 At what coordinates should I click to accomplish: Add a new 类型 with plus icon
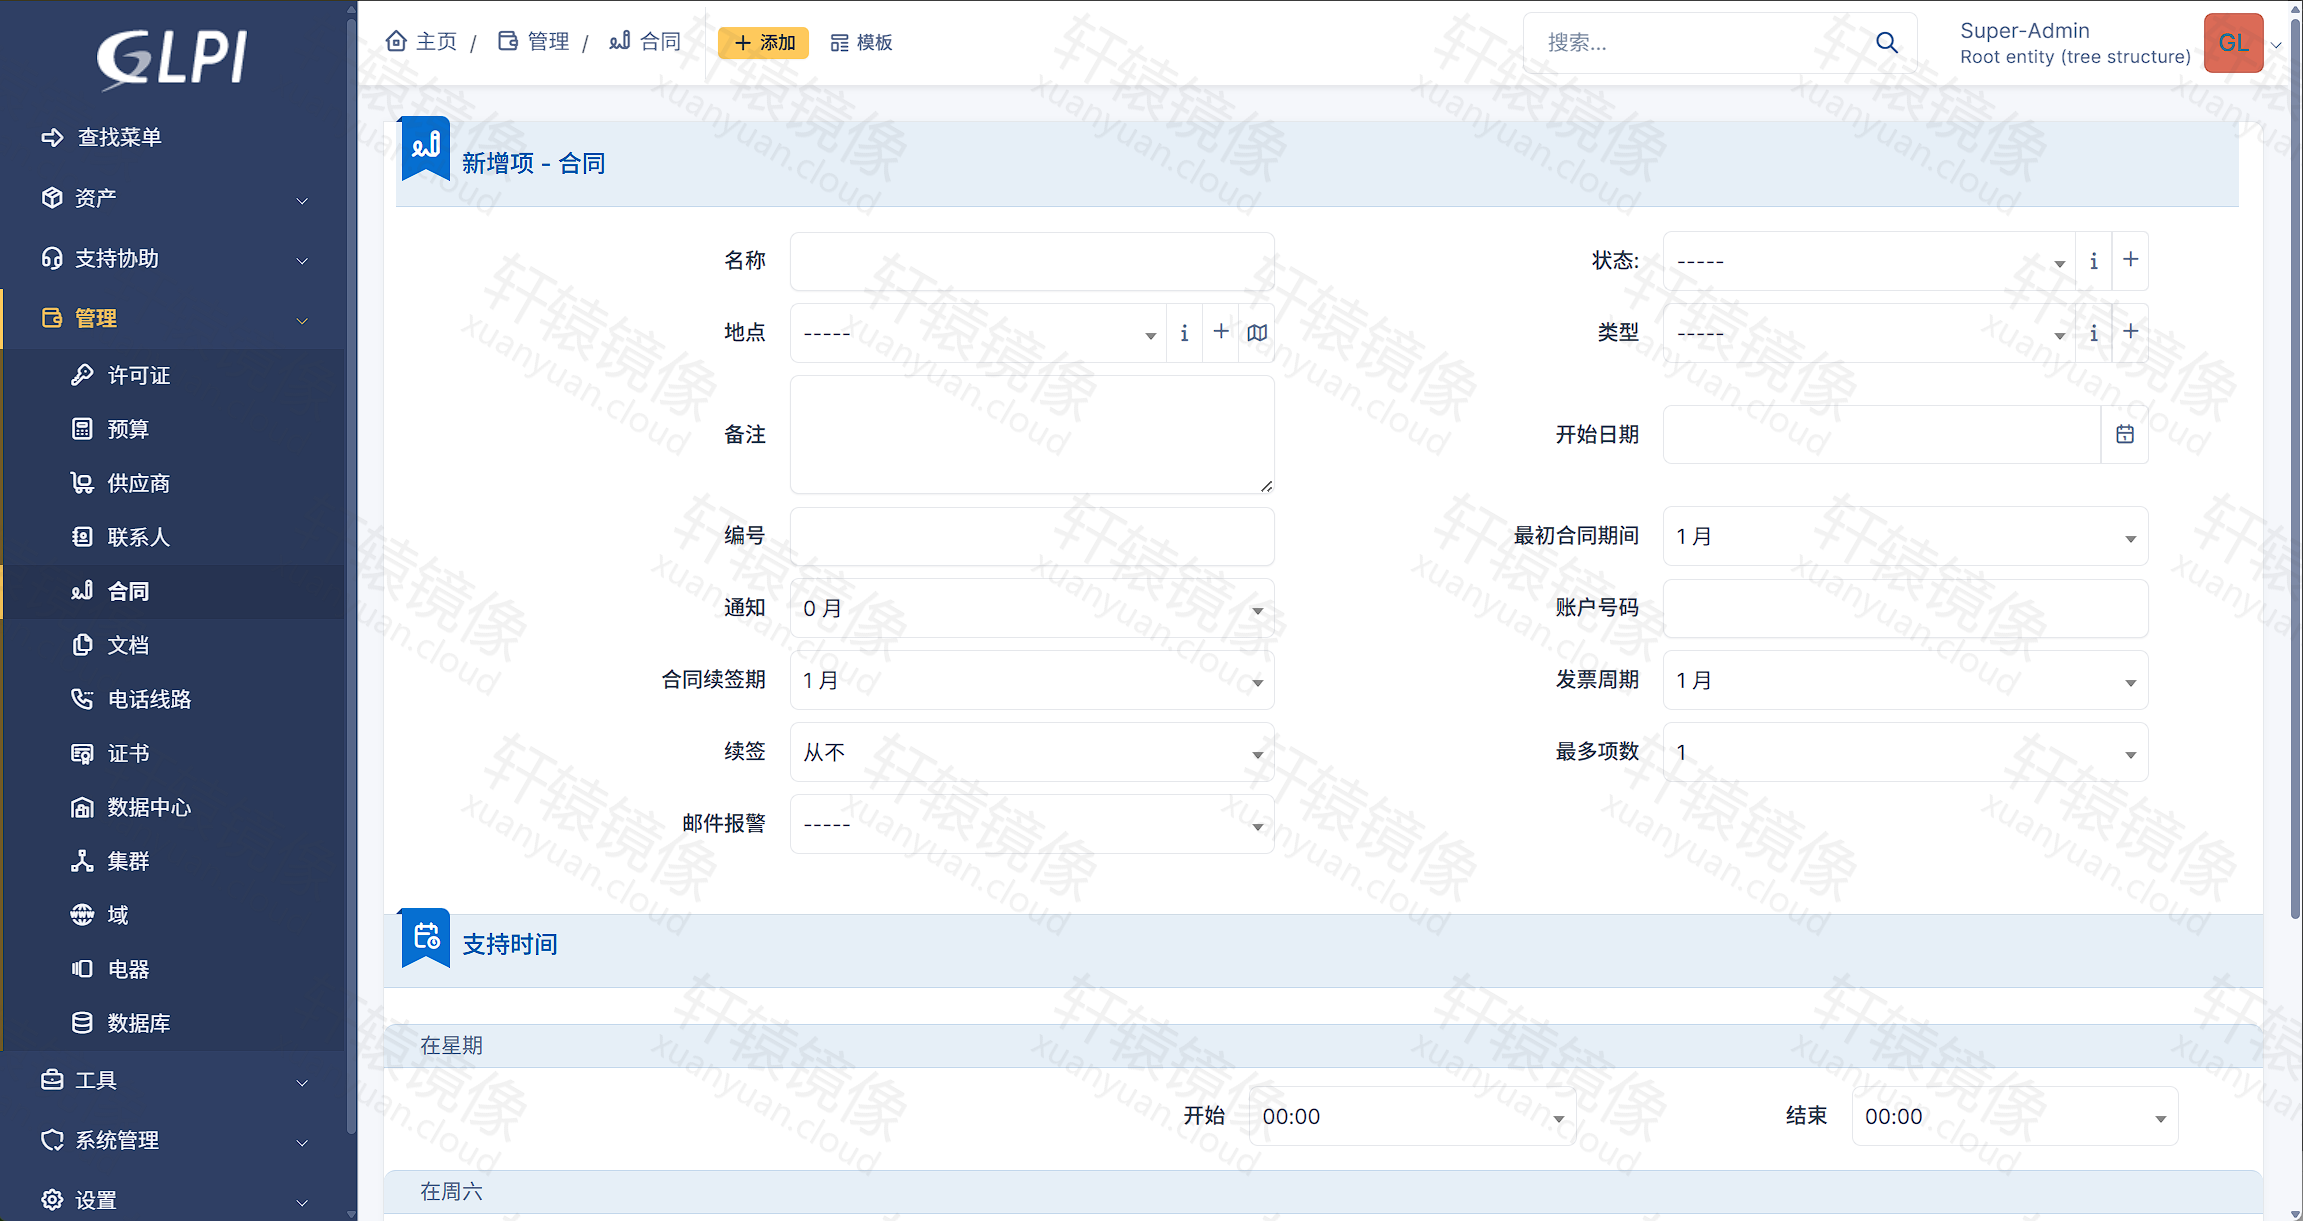[x=2130, y=332]
